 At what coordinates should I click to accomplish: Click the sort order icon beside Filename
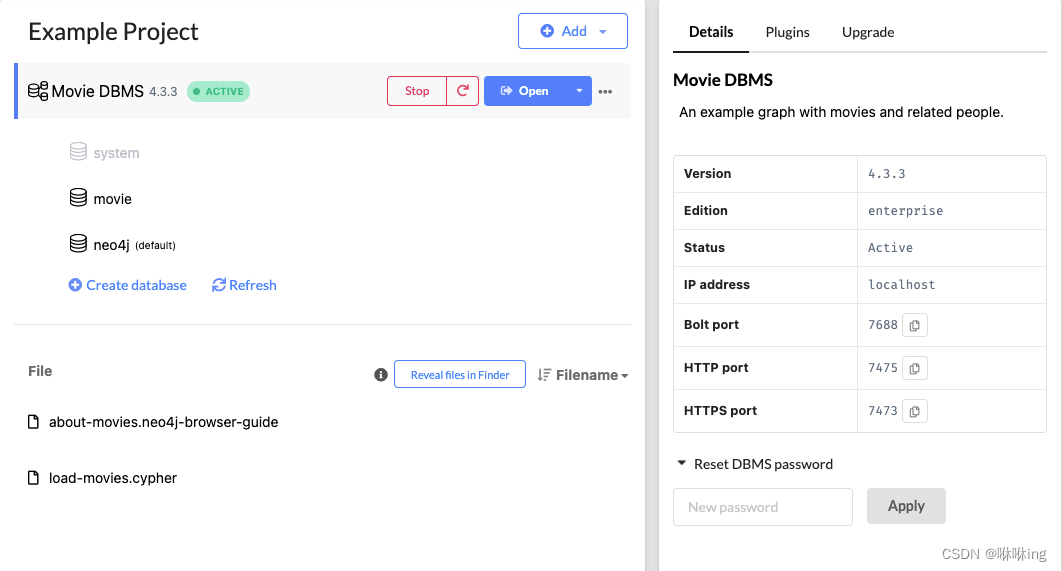(544, 375)
